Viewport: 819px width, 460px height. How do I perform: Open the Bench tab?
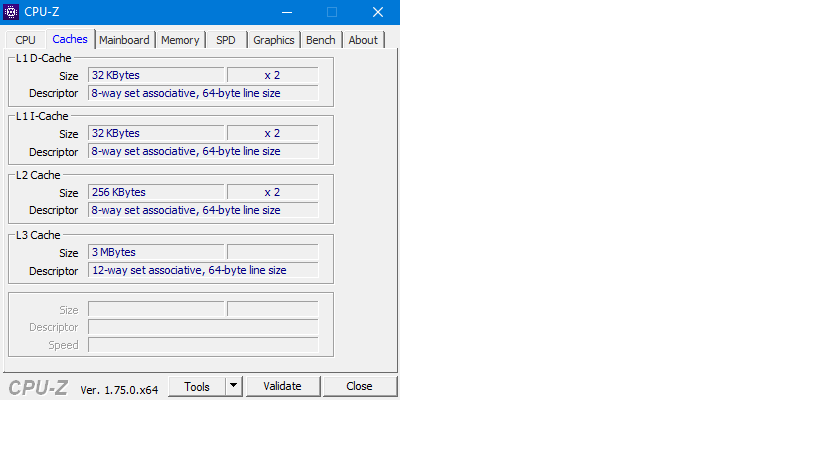pos(321,40)
